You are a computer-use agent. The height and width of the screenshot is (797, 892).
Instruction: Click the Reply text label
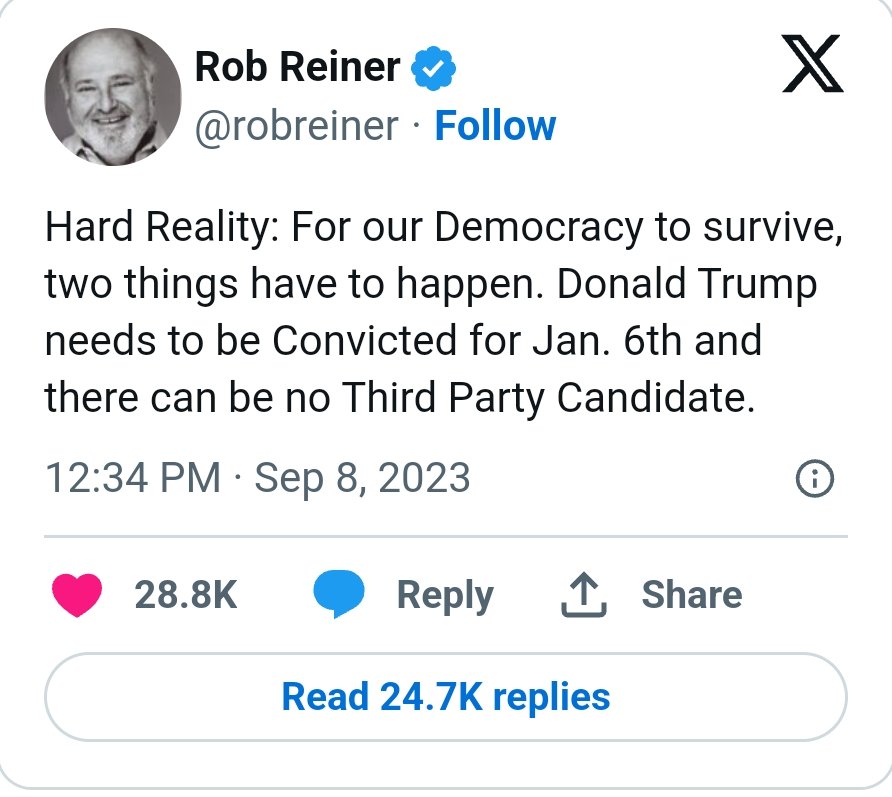click(445, 595)
